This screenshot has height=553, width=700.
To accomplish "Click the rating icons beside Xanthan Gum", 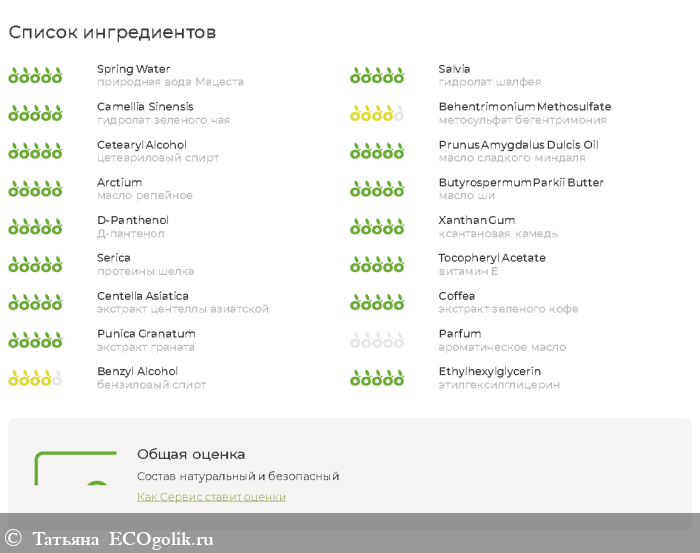I will click(x=377, y=227).
